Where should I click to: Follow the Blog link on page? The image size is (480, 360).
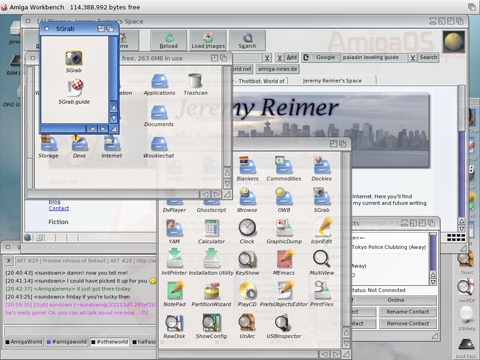click(54, 202)
